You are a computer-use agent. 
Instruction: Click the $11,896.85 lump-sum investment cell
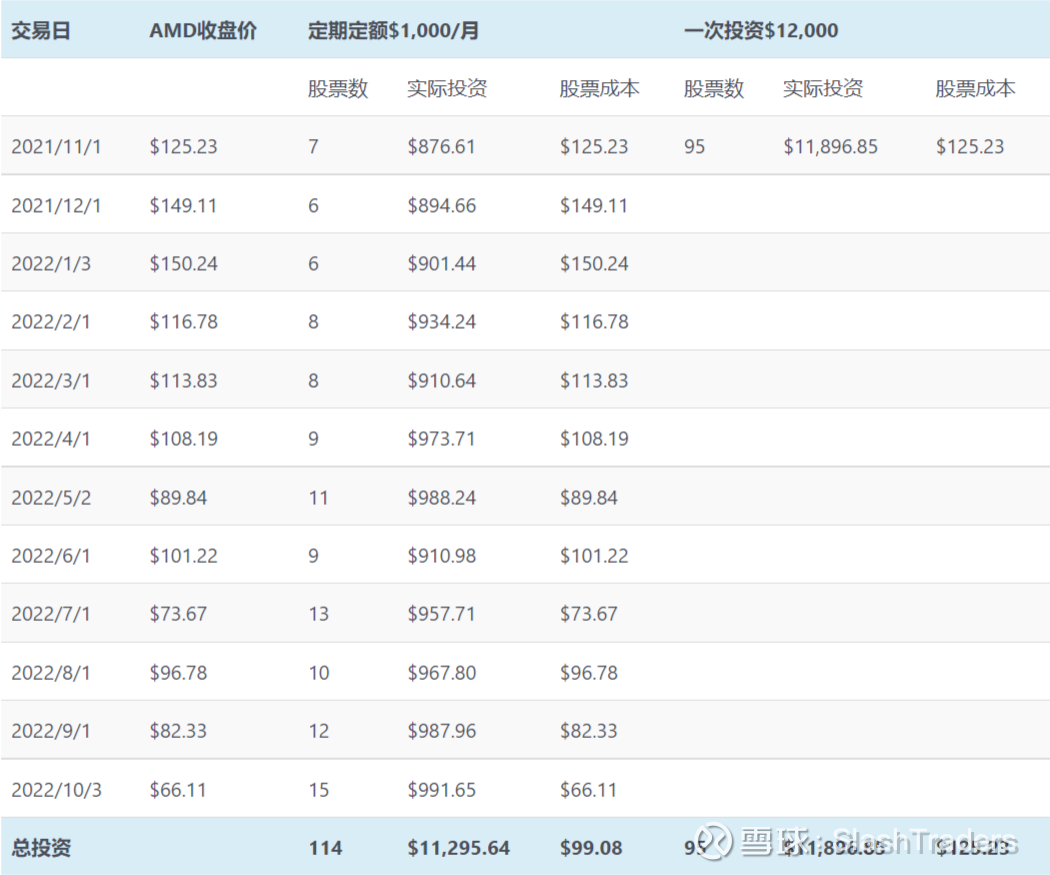pos(830,147)
